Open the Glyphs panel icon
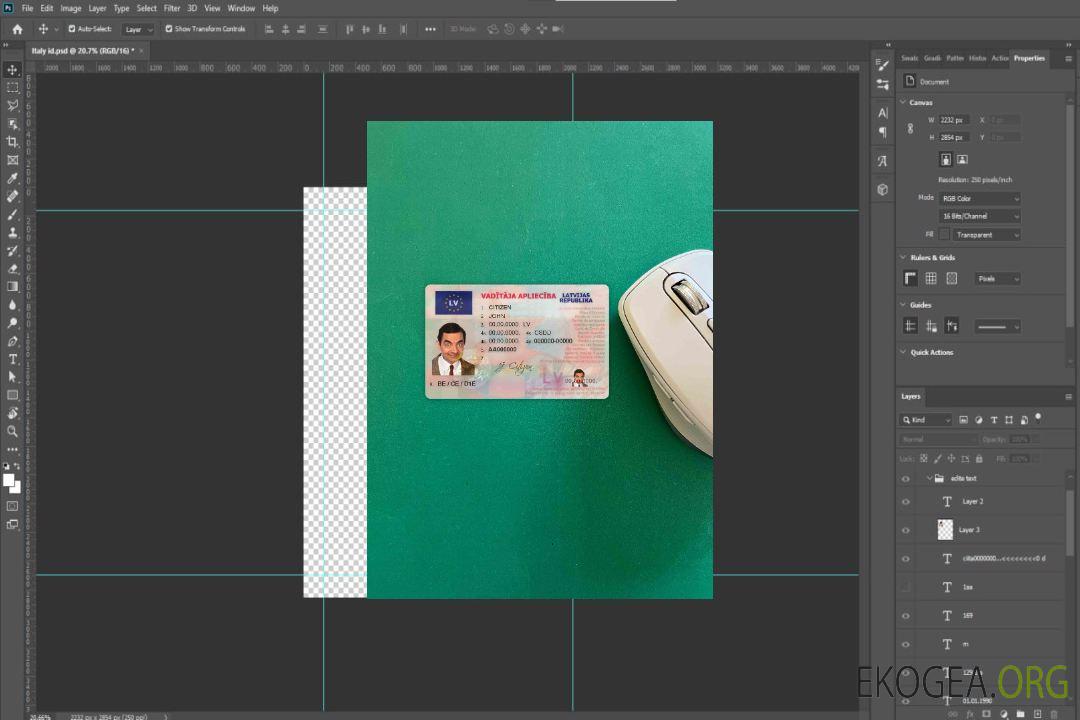This screenshot has width=1080, height=720. pyautogui.click(x=882, y=161)
